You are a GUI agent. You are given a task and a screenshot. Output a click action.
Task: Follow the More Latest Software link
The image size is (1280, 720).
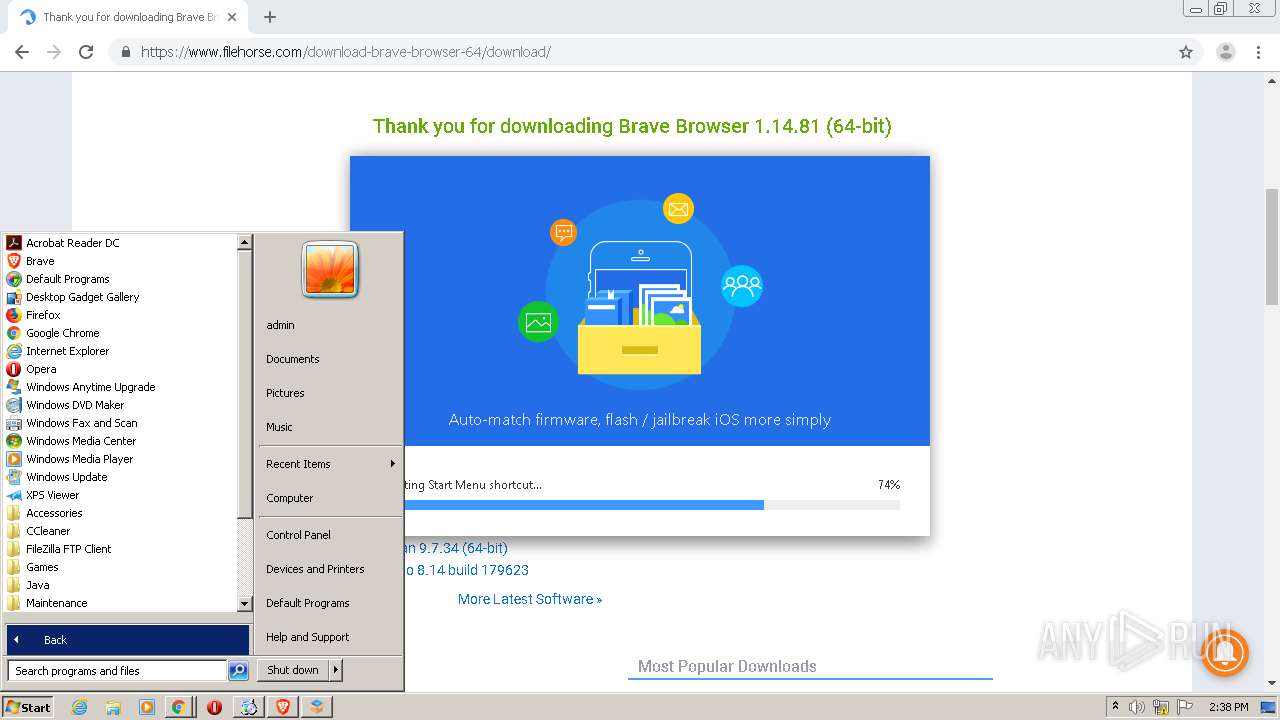pyautogui.click(x=530, y=599)
